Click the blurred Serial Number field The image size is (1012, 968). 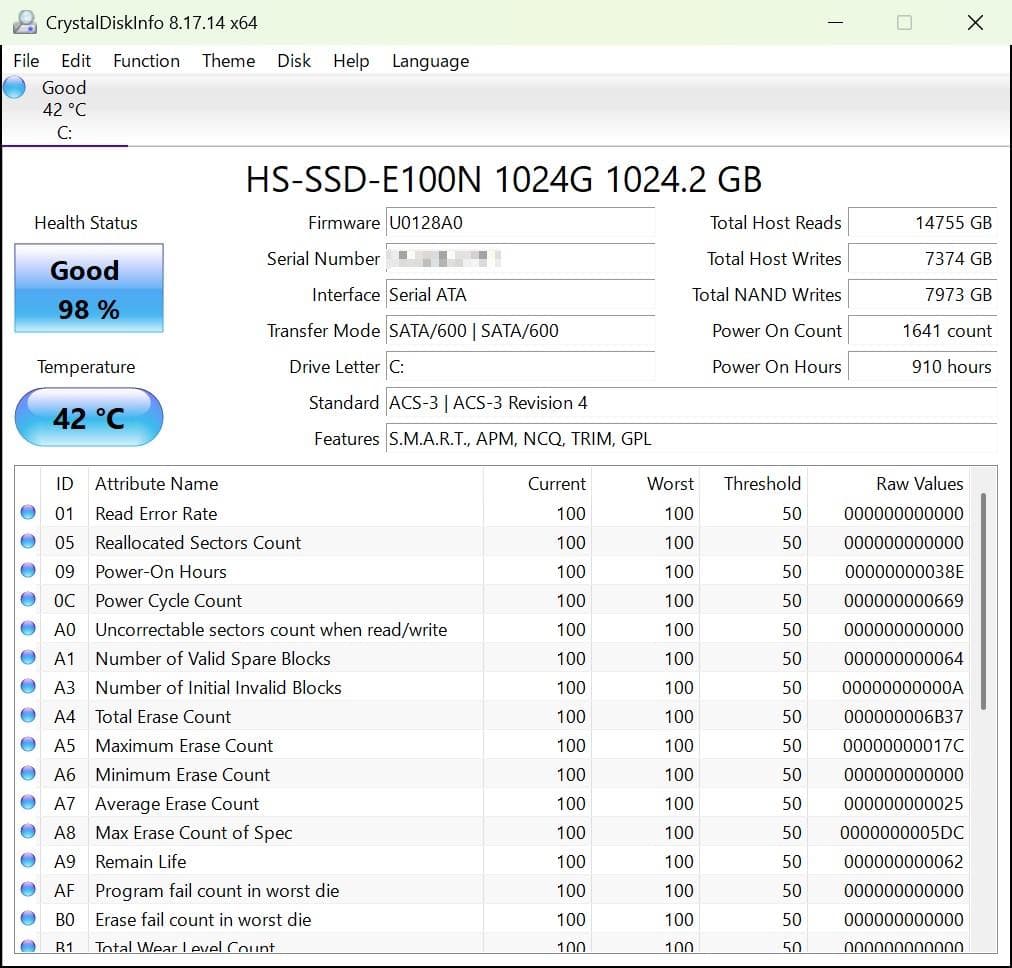pos(520,259)
